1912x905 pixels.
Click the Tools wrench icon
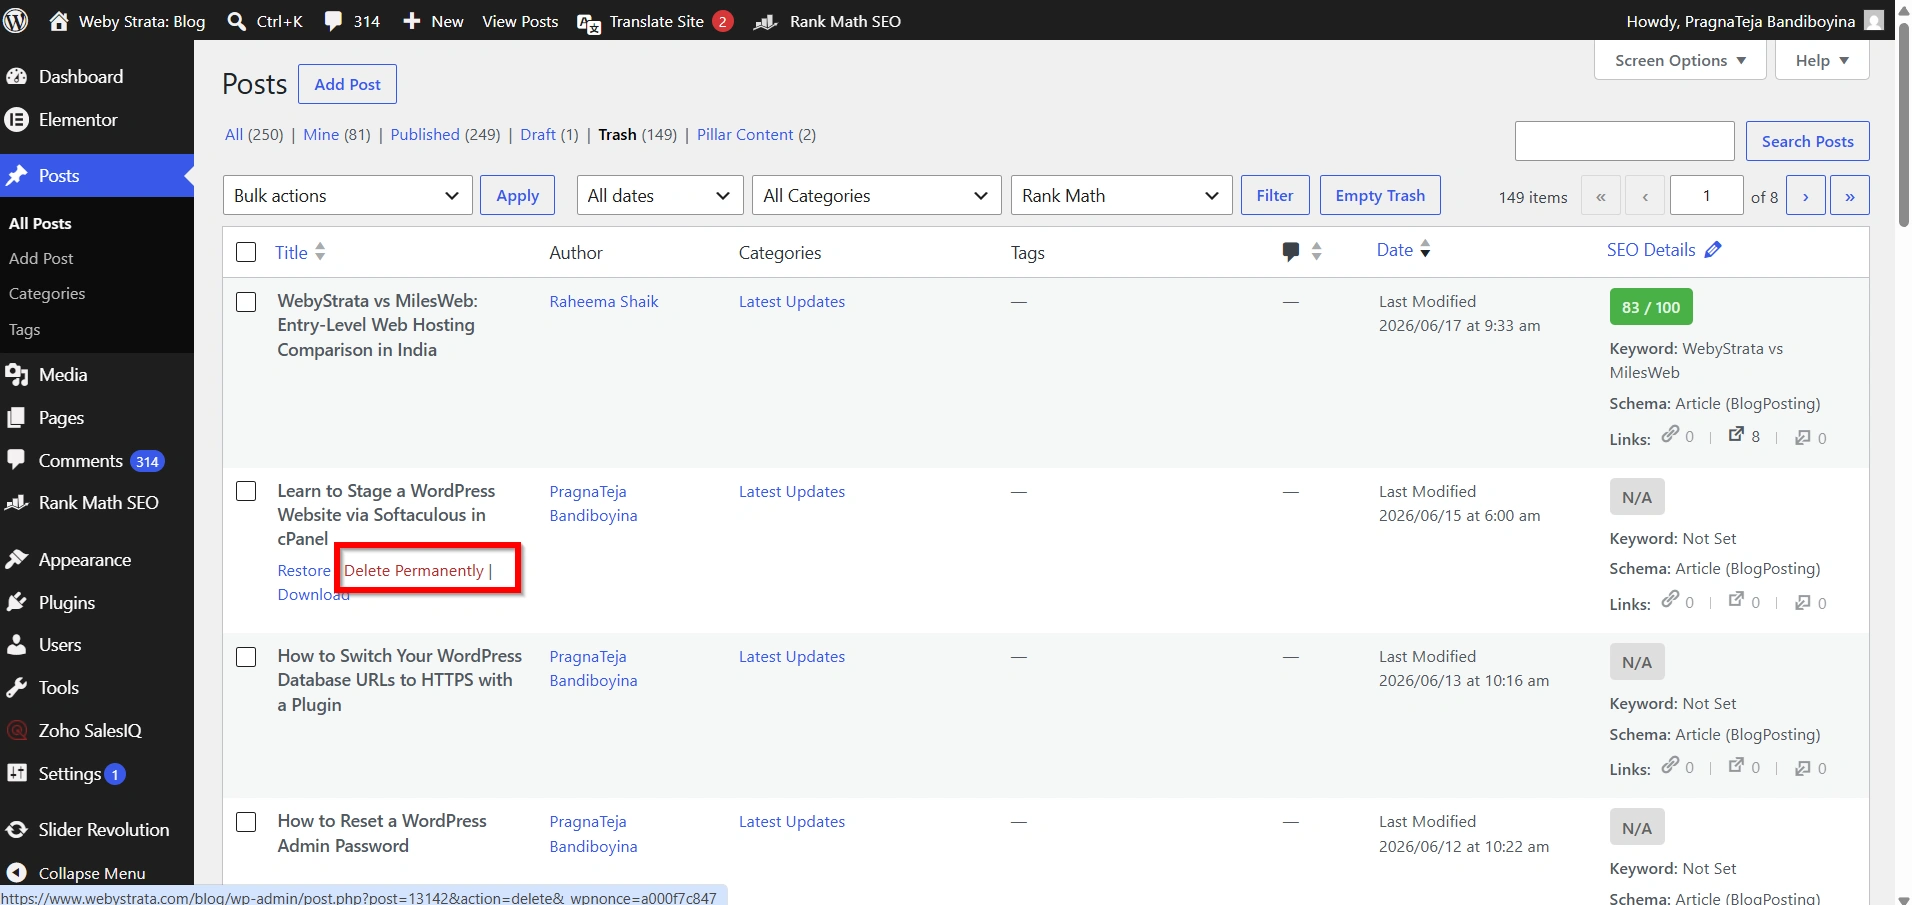tap(17, 688)
